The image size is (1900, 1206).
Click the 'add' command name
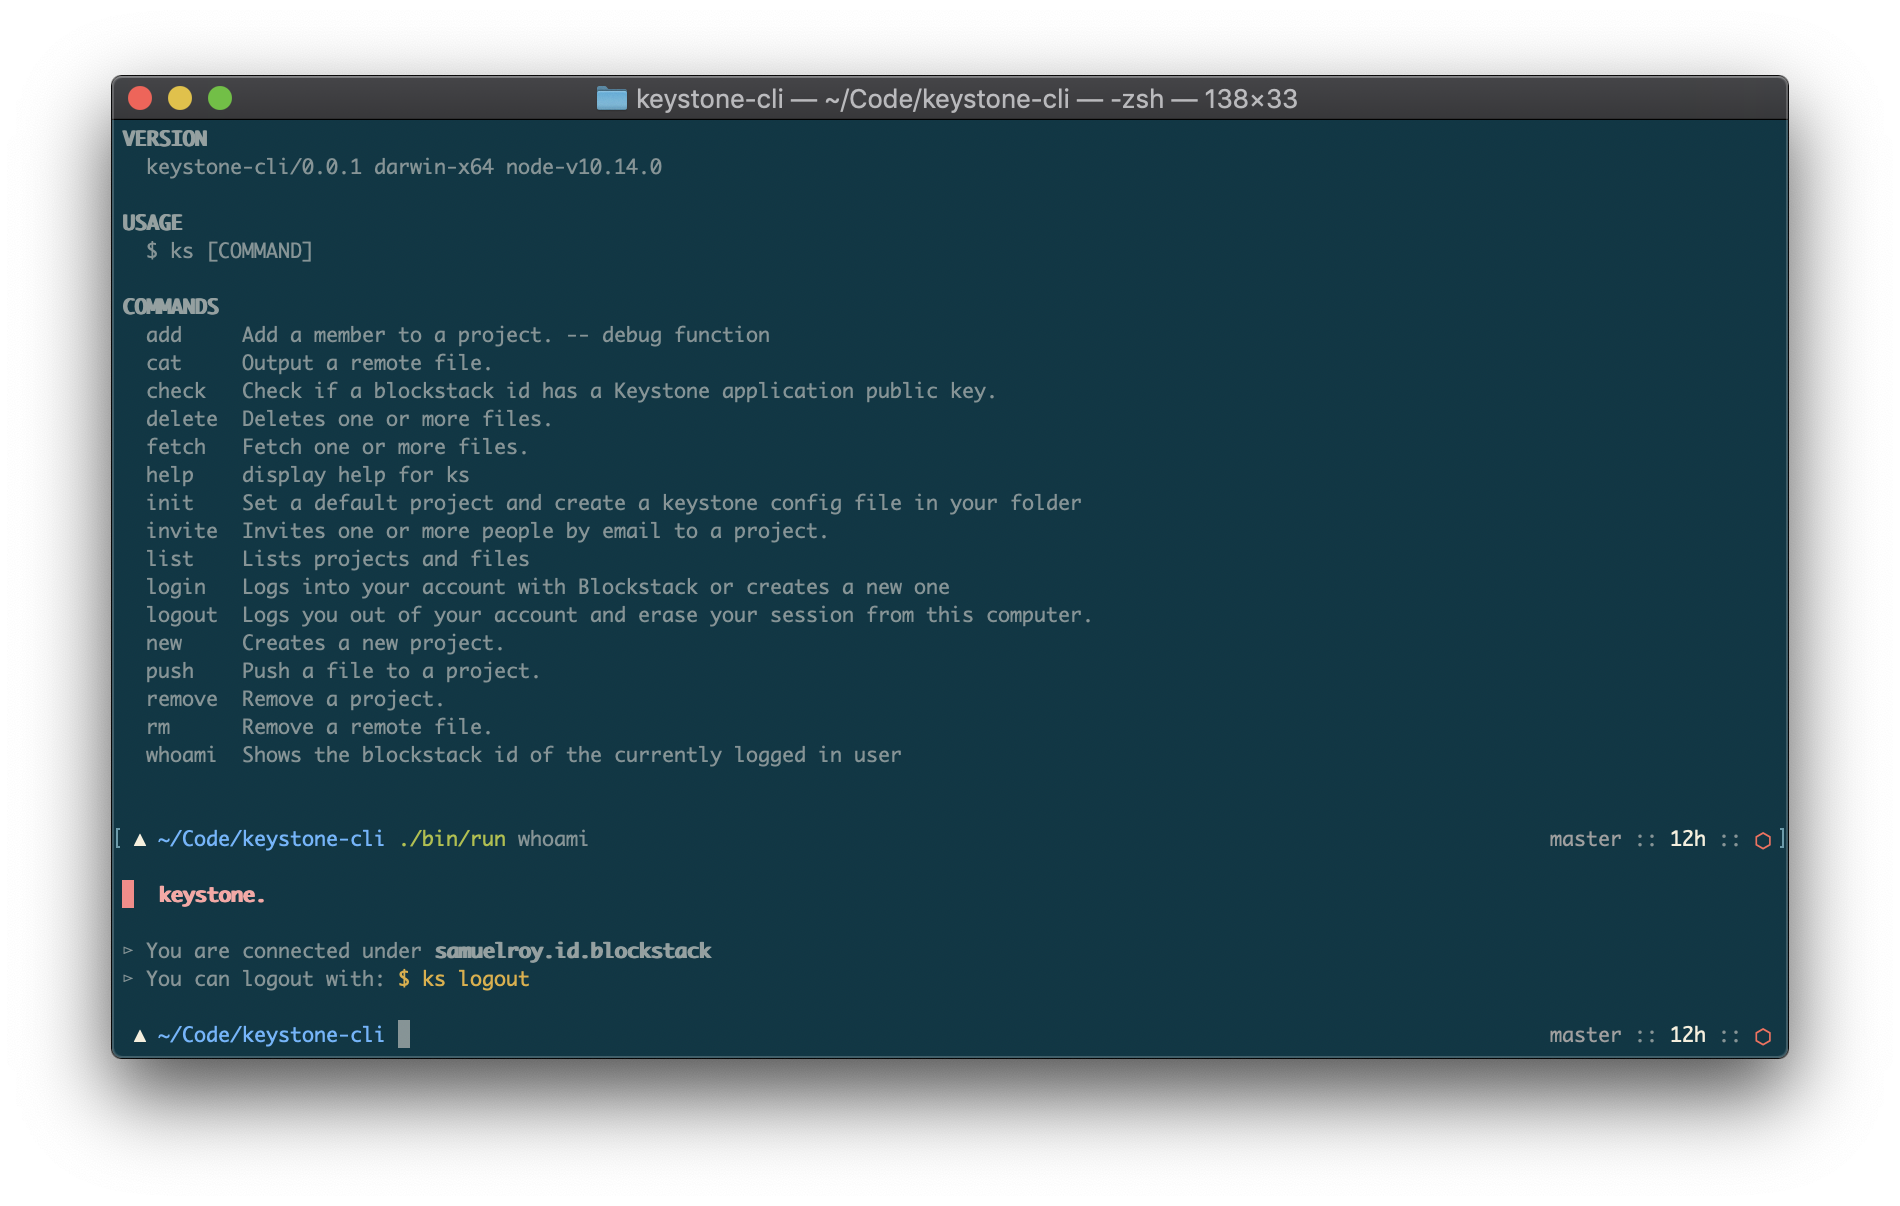point(164,335)
